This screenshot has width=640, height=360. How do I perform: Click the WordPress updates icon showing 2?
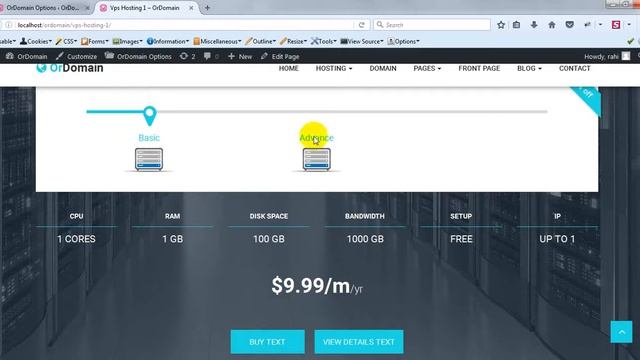tap(187, 56)
